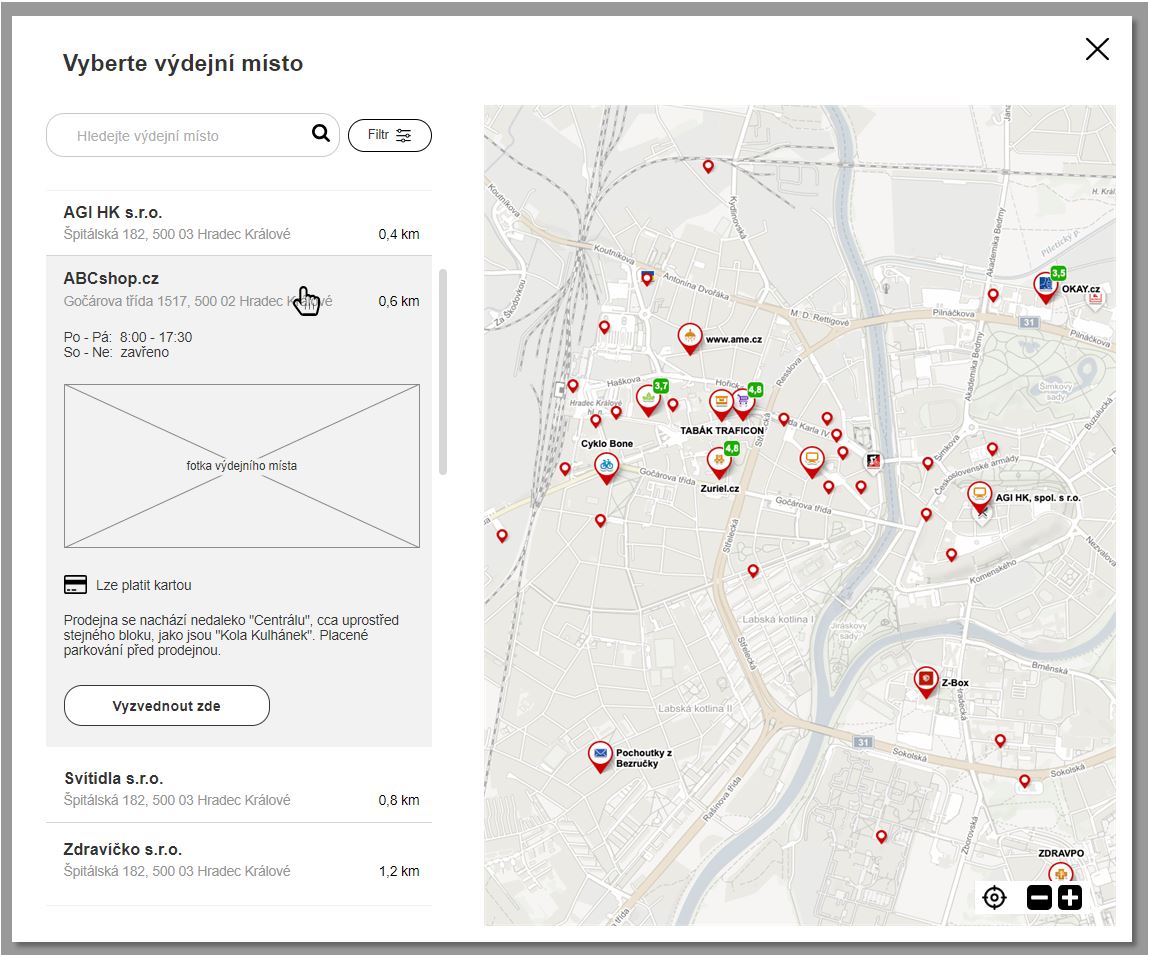Open the Filtr filter options
The height and width of the screenshot is (955, 1150).
click(389, 135)
